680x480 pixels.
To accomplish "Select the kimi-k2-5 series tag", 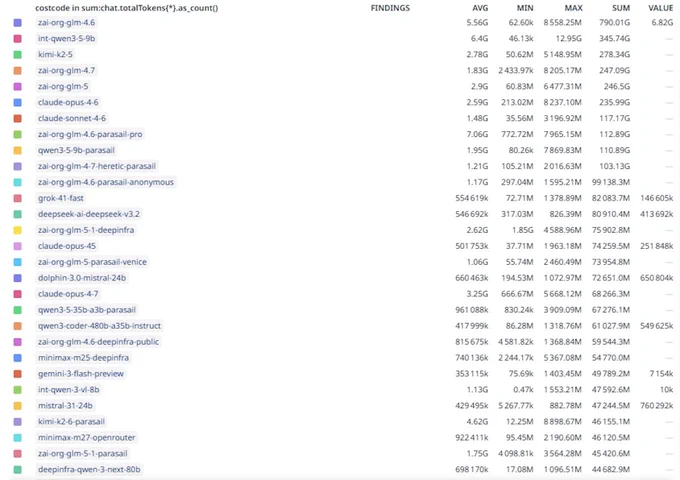I will tap(55, 55).
